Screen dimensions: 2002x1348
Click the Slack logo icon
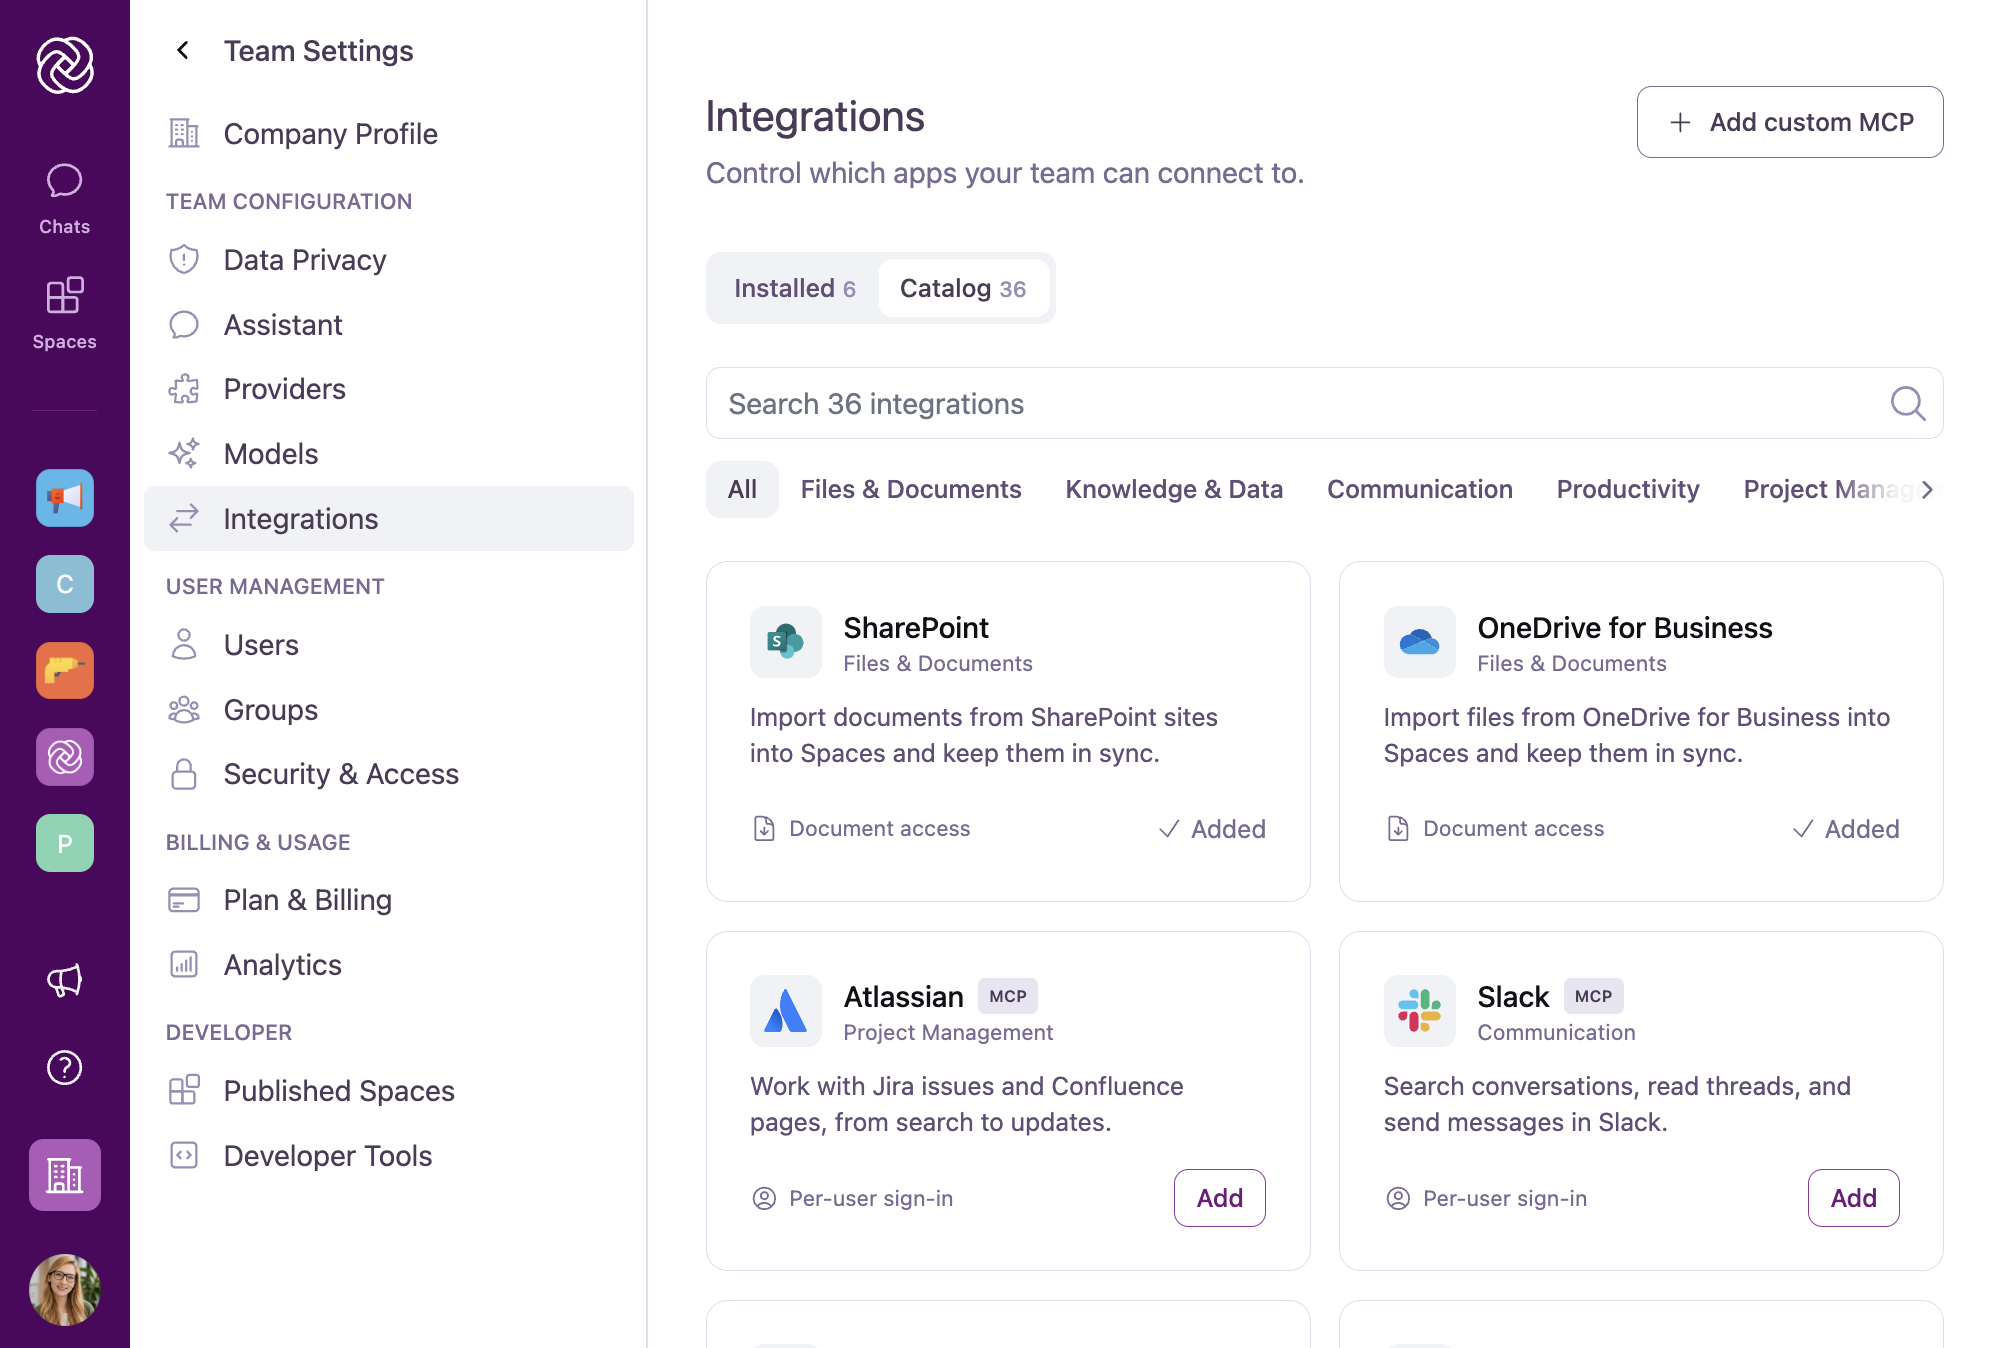pos(1420,1011)
